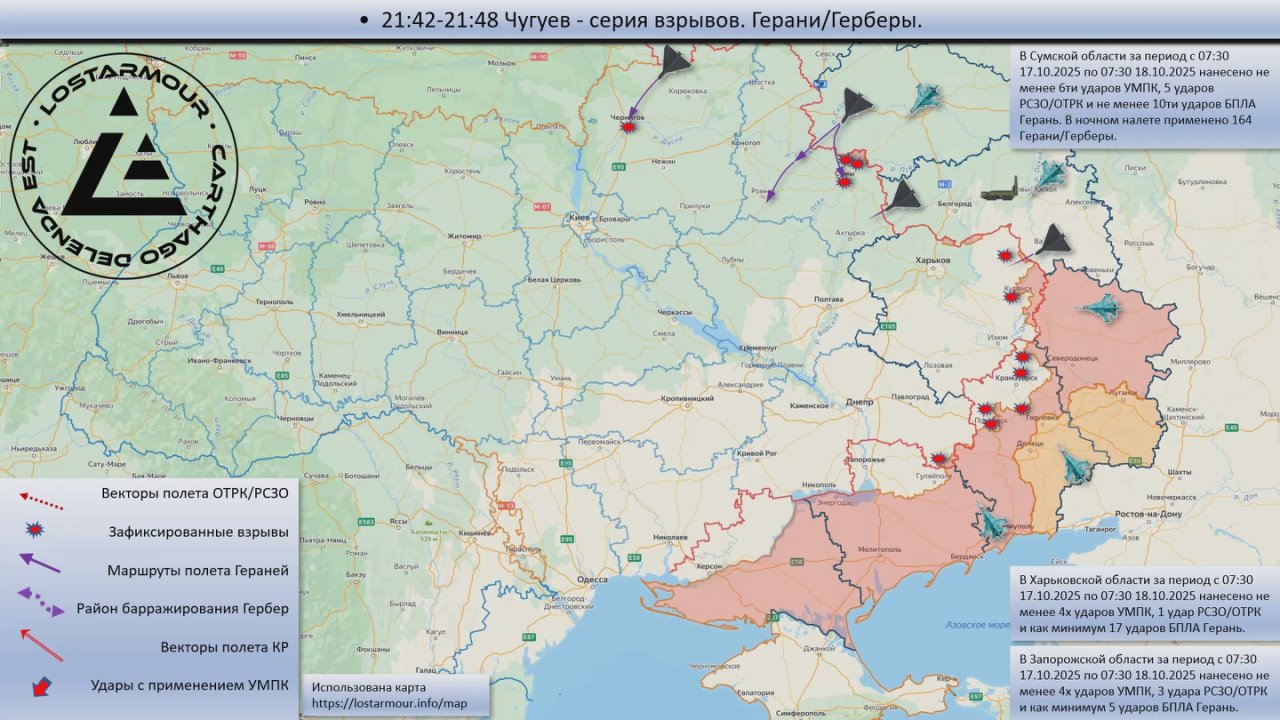Select the fighter jet icon near Mariupol
This screenshot has height=720, width=1280.
(992, 524)
